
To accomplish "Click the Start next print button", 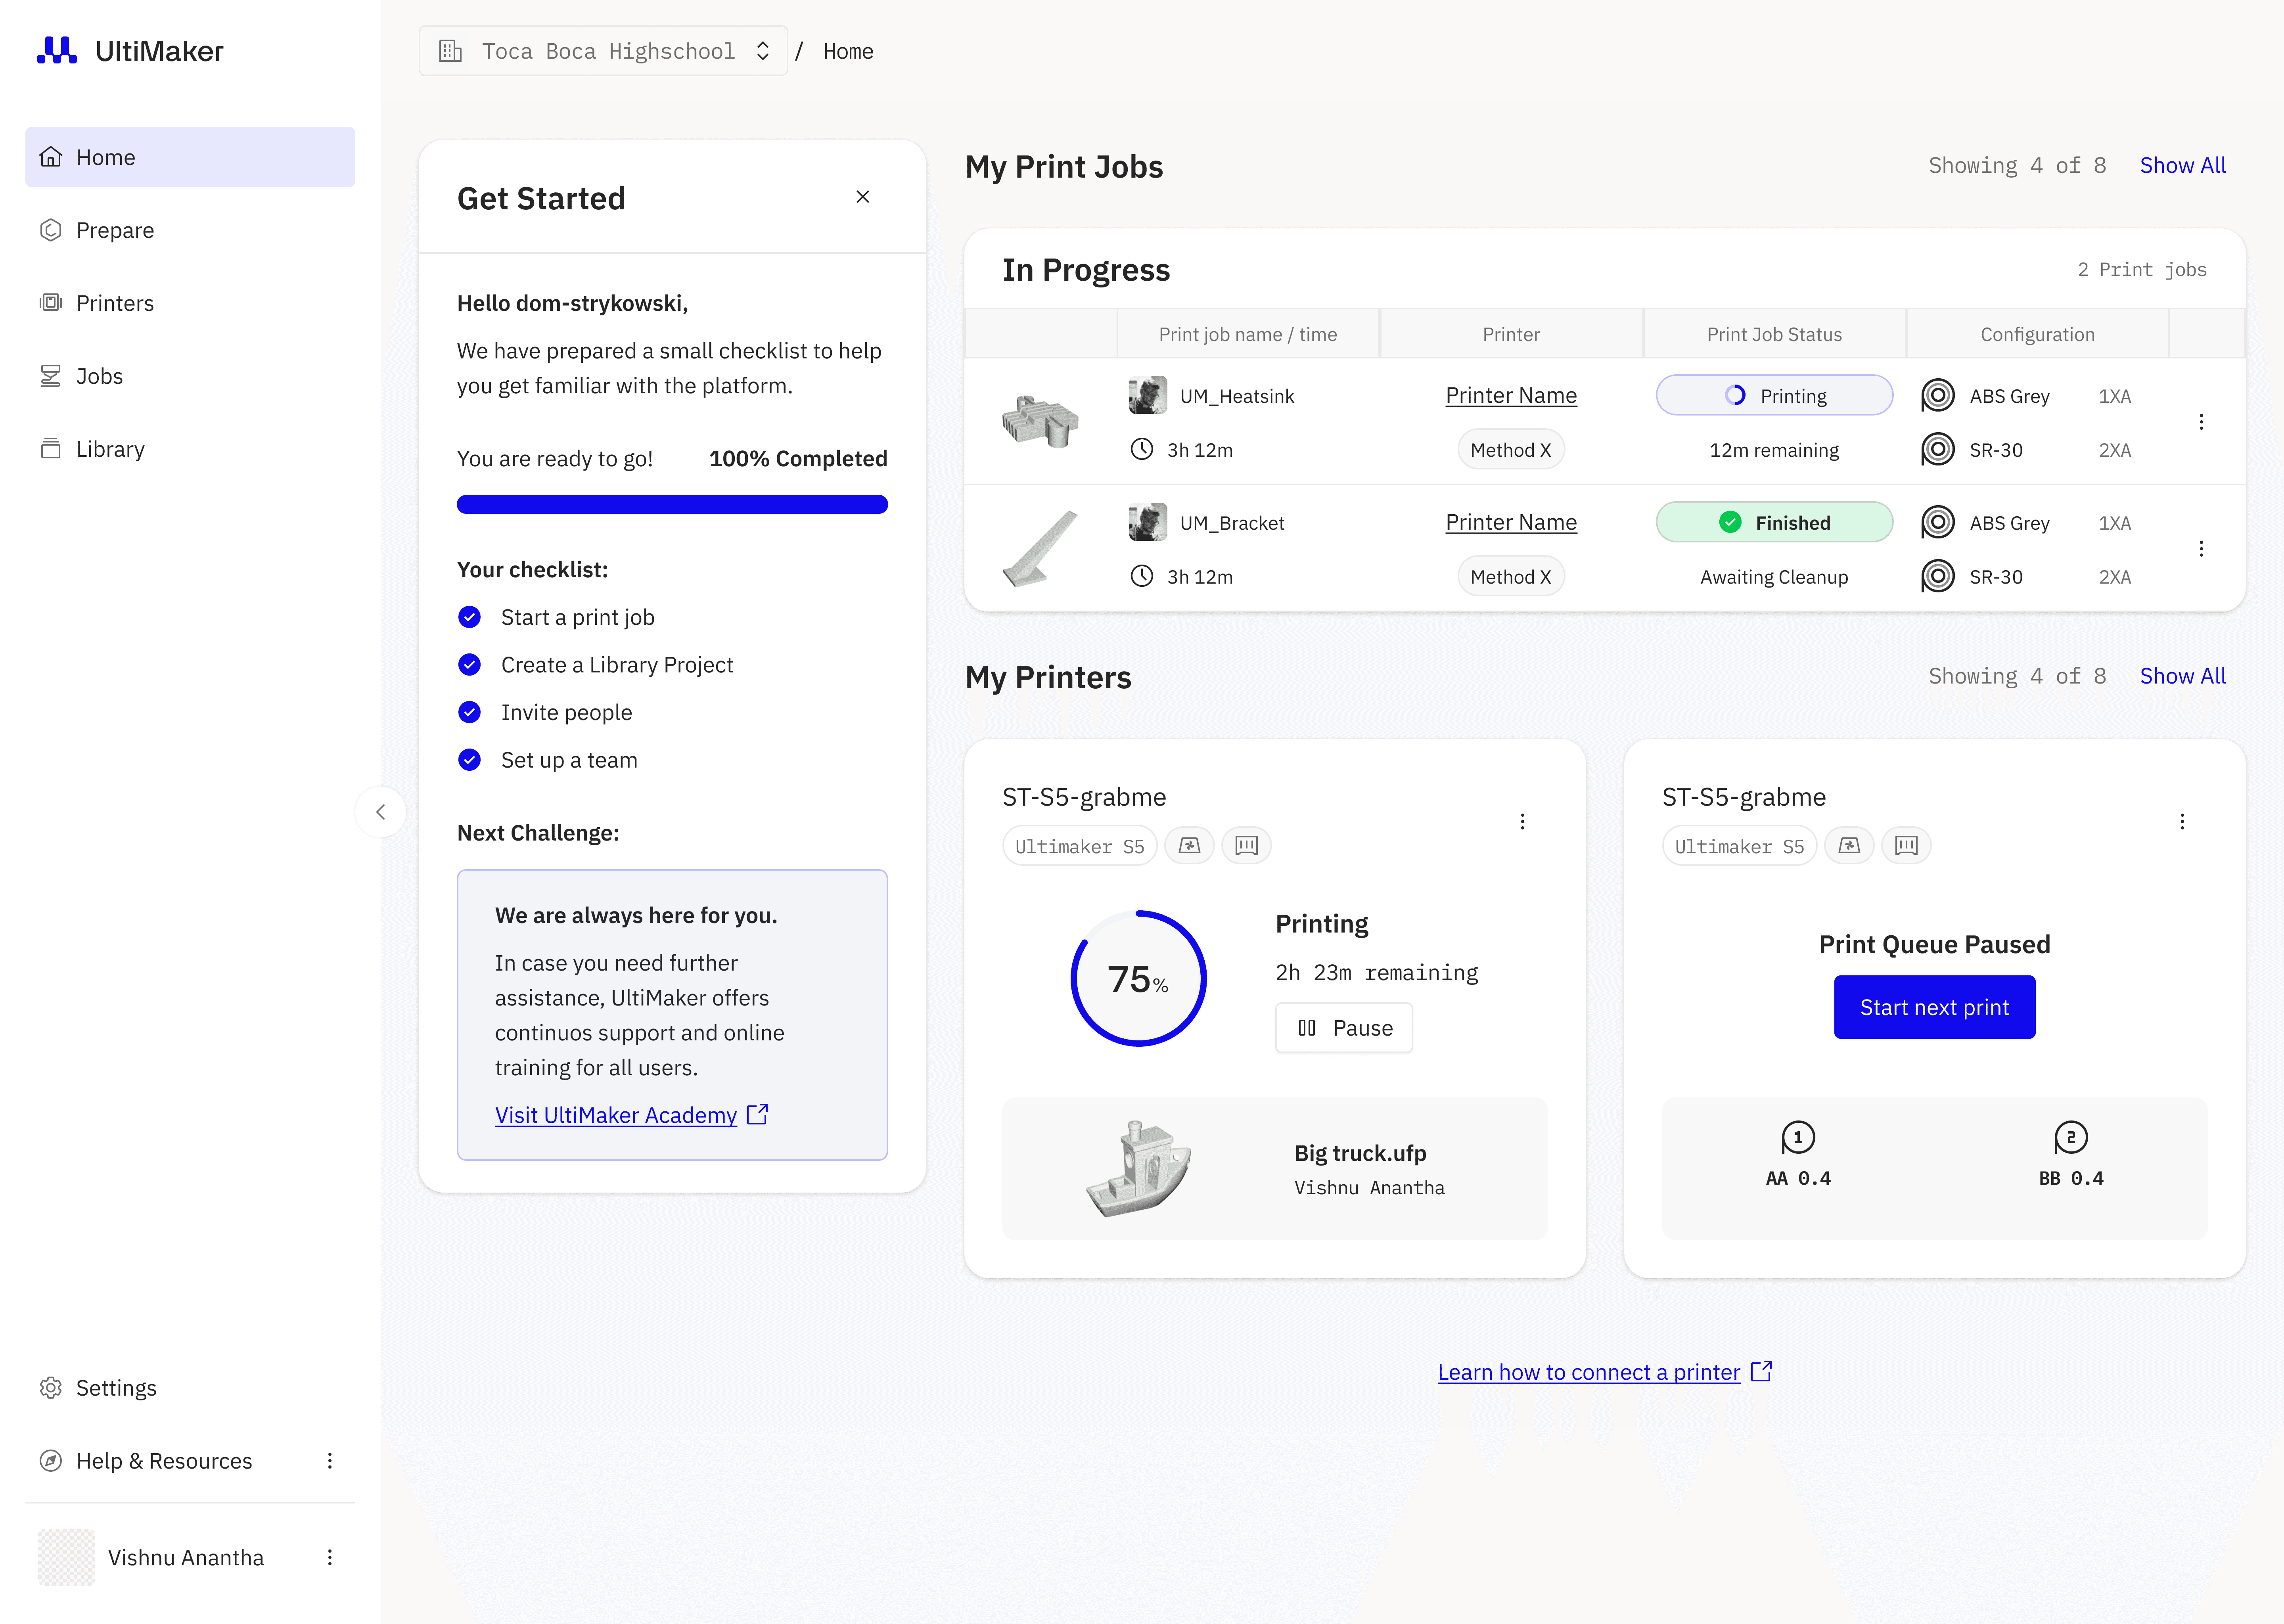I will tap(1934, 1007).
